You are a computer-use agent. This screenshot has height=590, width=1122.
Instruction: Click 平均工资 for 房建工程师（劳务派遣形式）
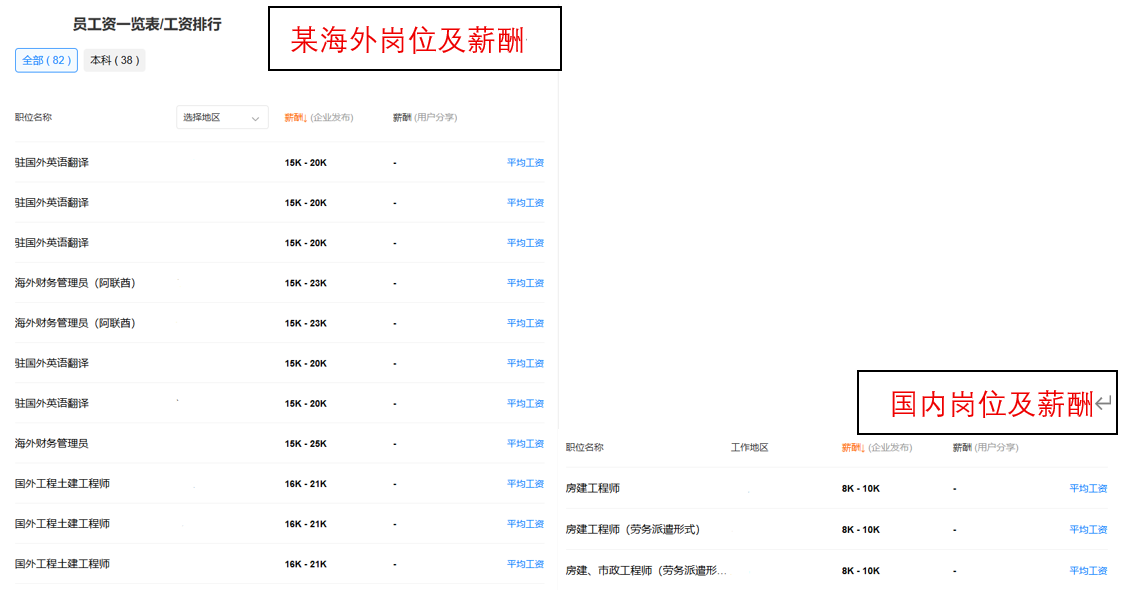1088,530
